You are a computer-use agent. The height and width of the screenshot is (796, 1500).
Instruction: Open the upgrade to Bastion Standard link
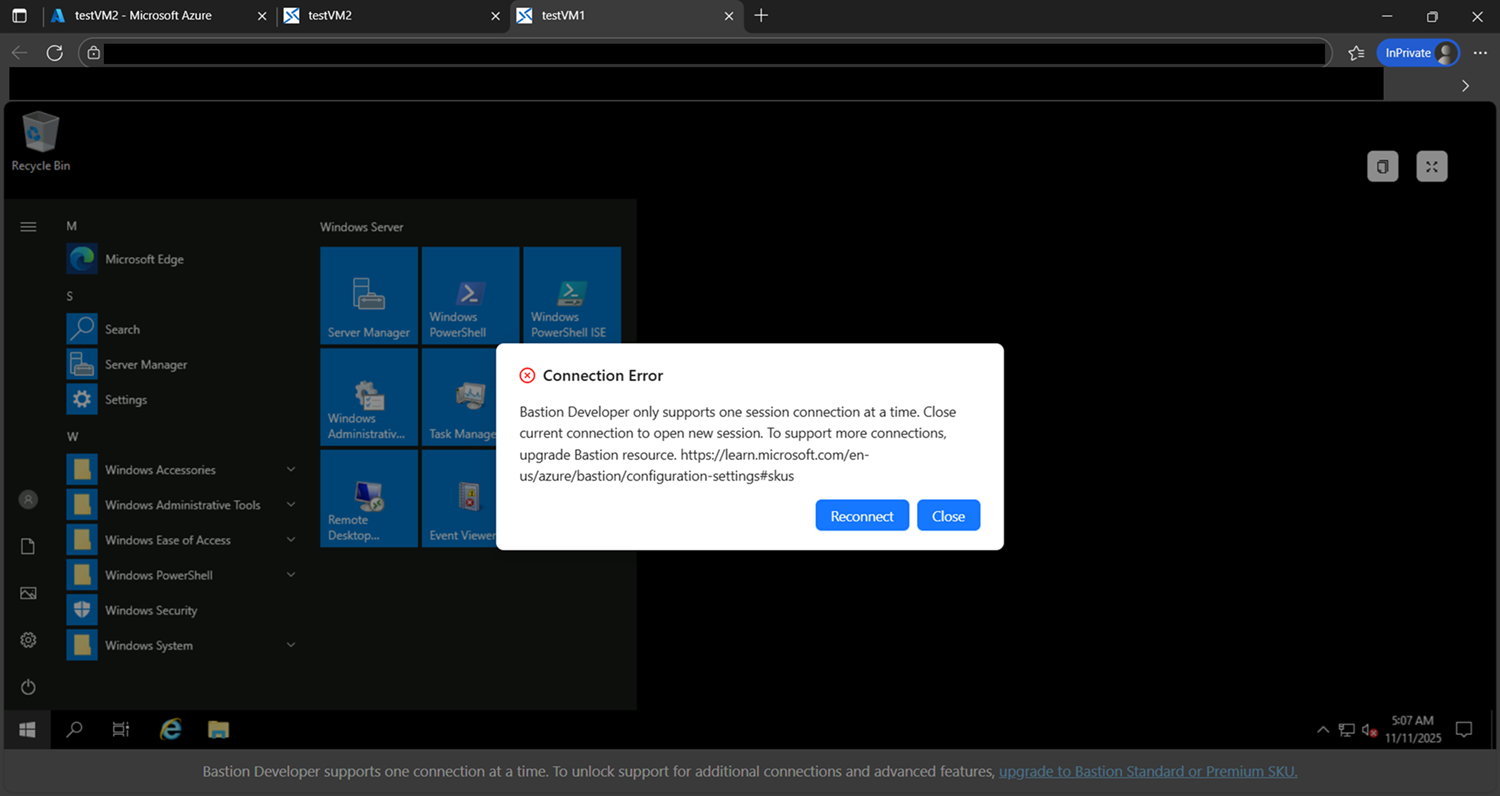[1147, 771]
